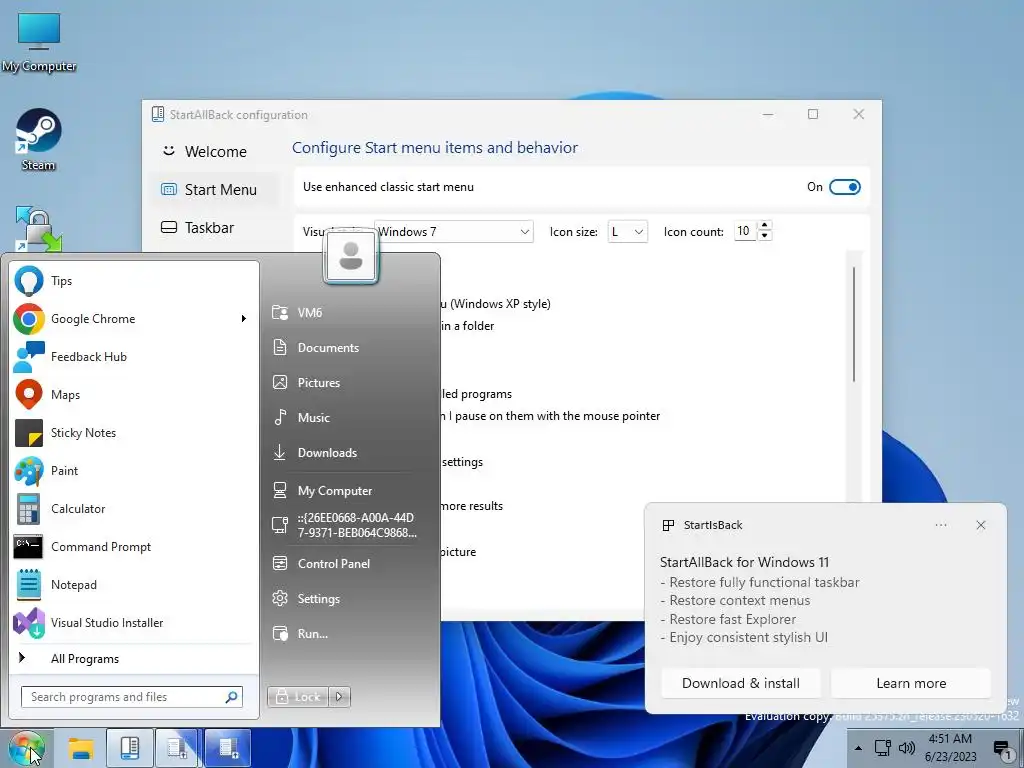The image size is (1024, 768).
Task: Open VM6 user folder
Action: pyautogui.click(x=349, y=312)
